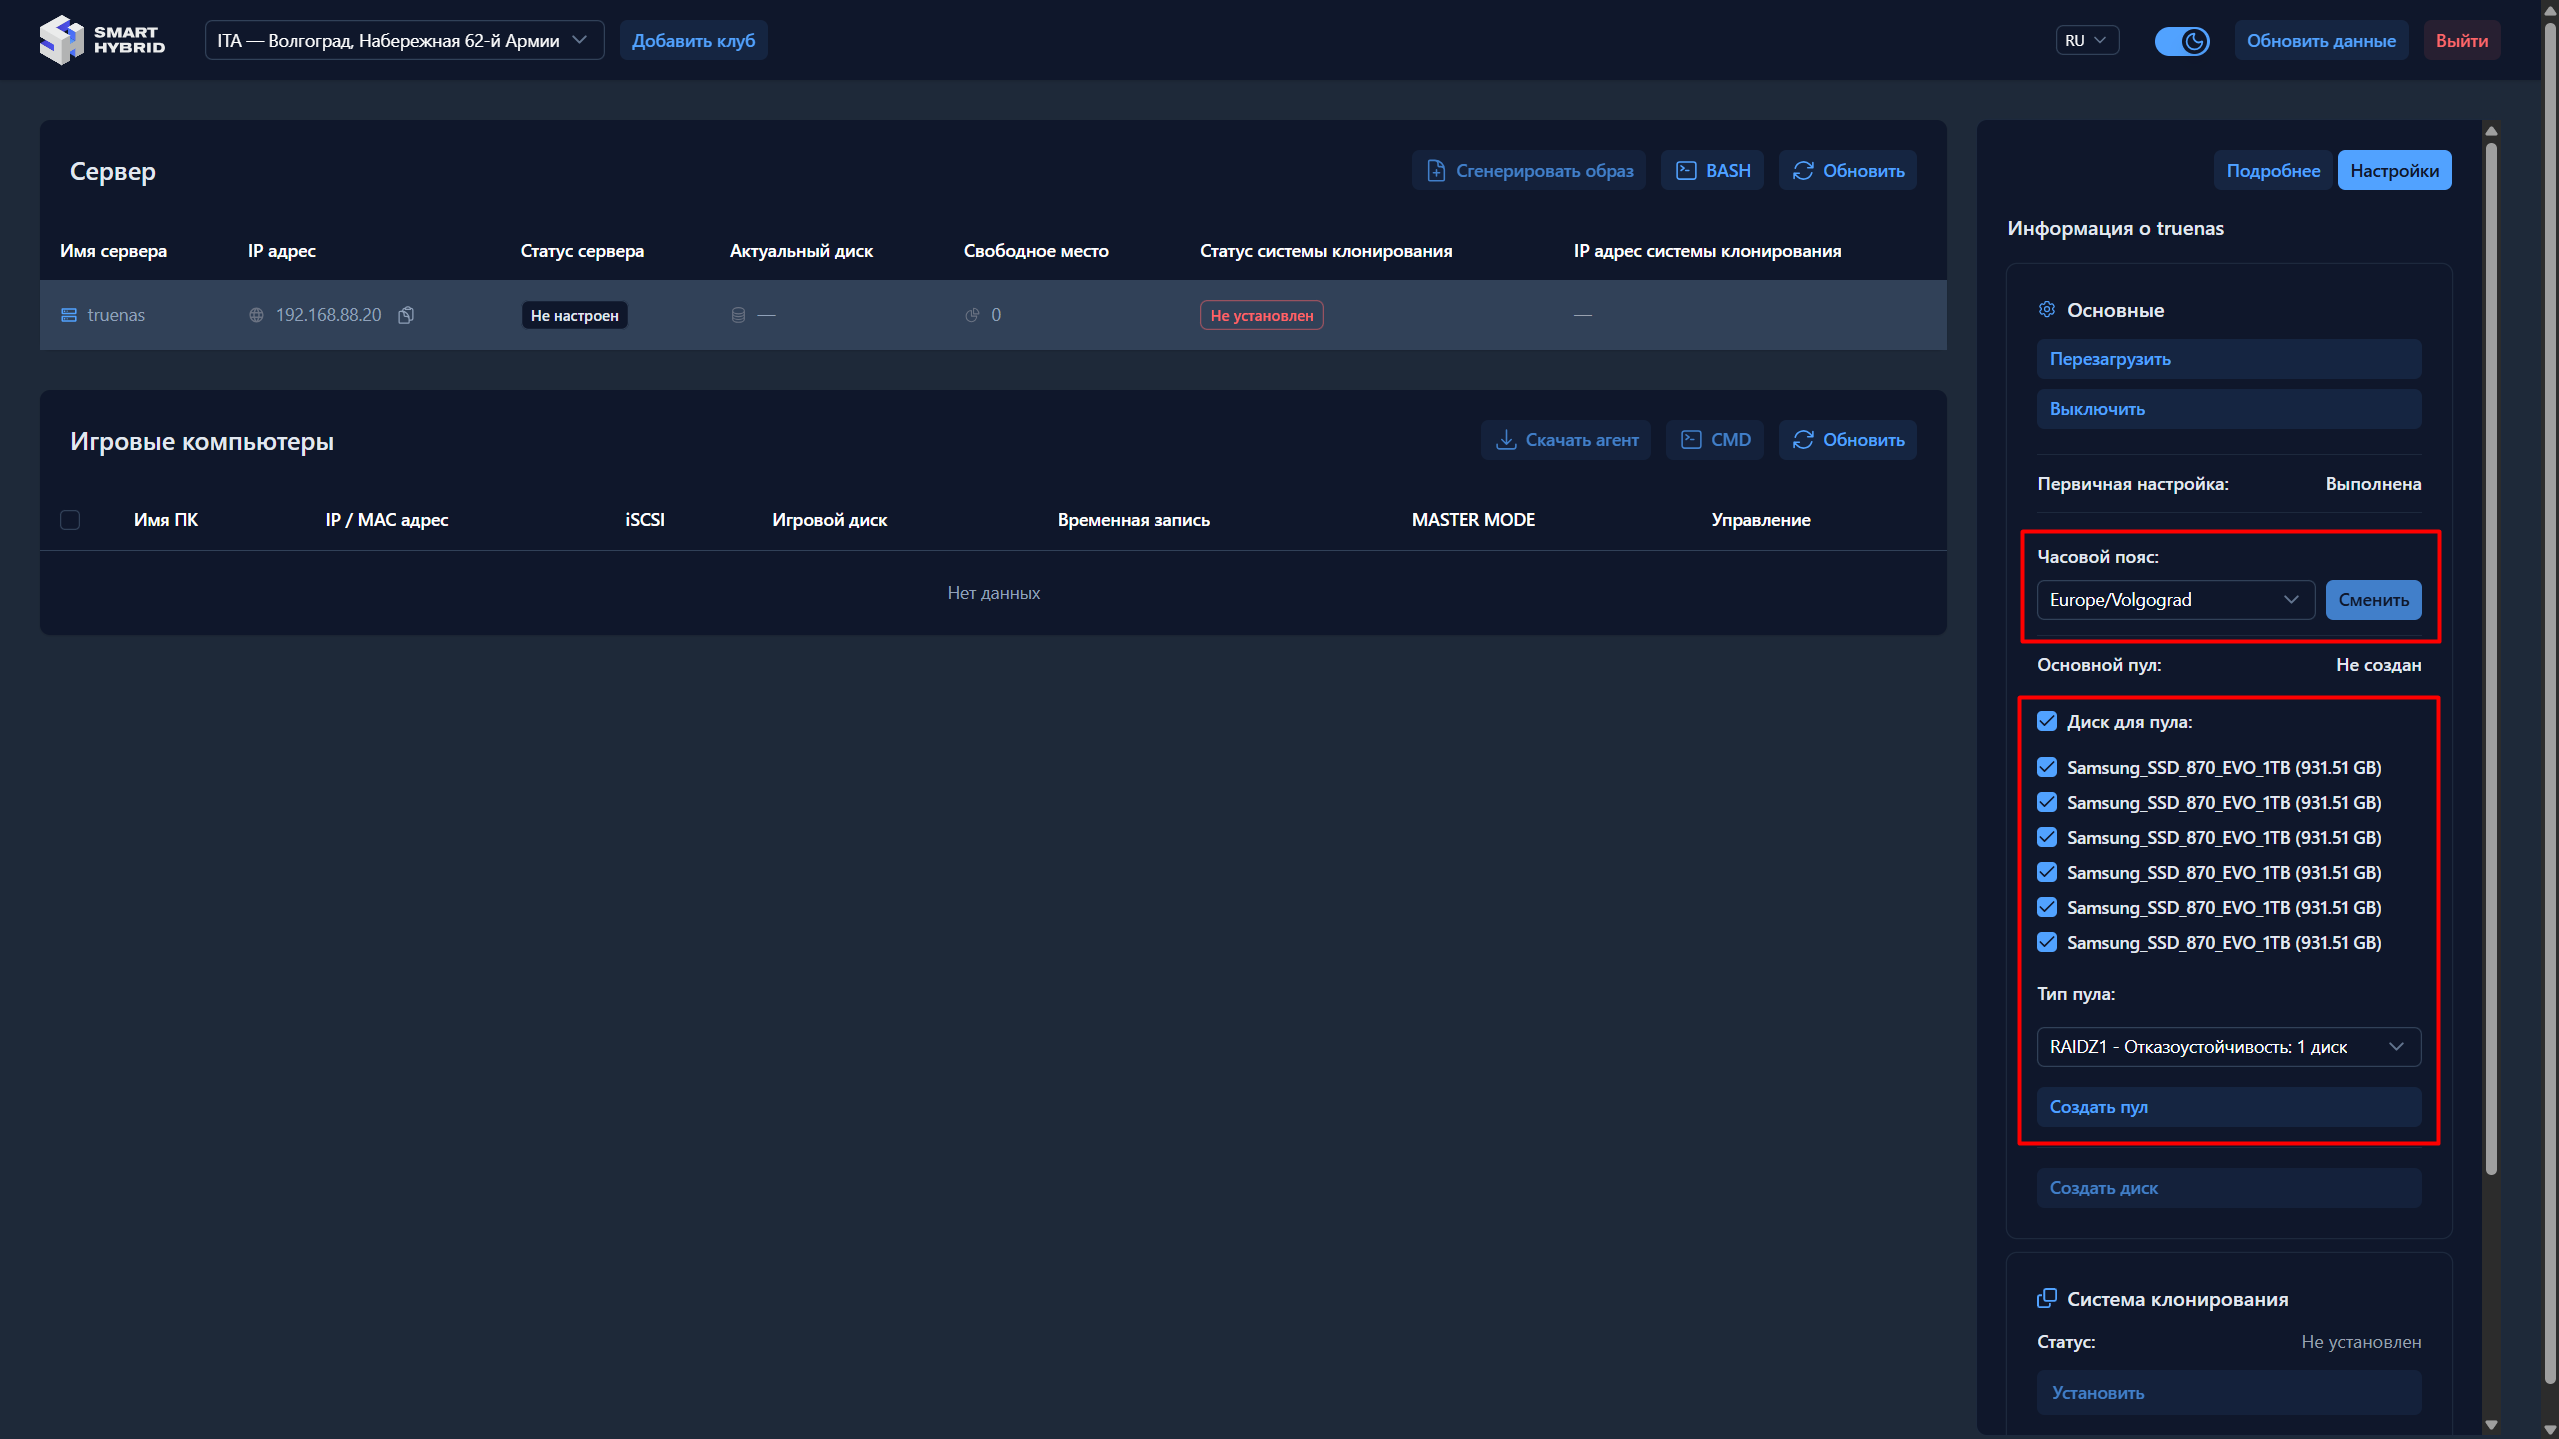Uncheck the 'Диск для пула' master checkbox
Viewport: 2559px width, 1439px height.
(2047, 721)
